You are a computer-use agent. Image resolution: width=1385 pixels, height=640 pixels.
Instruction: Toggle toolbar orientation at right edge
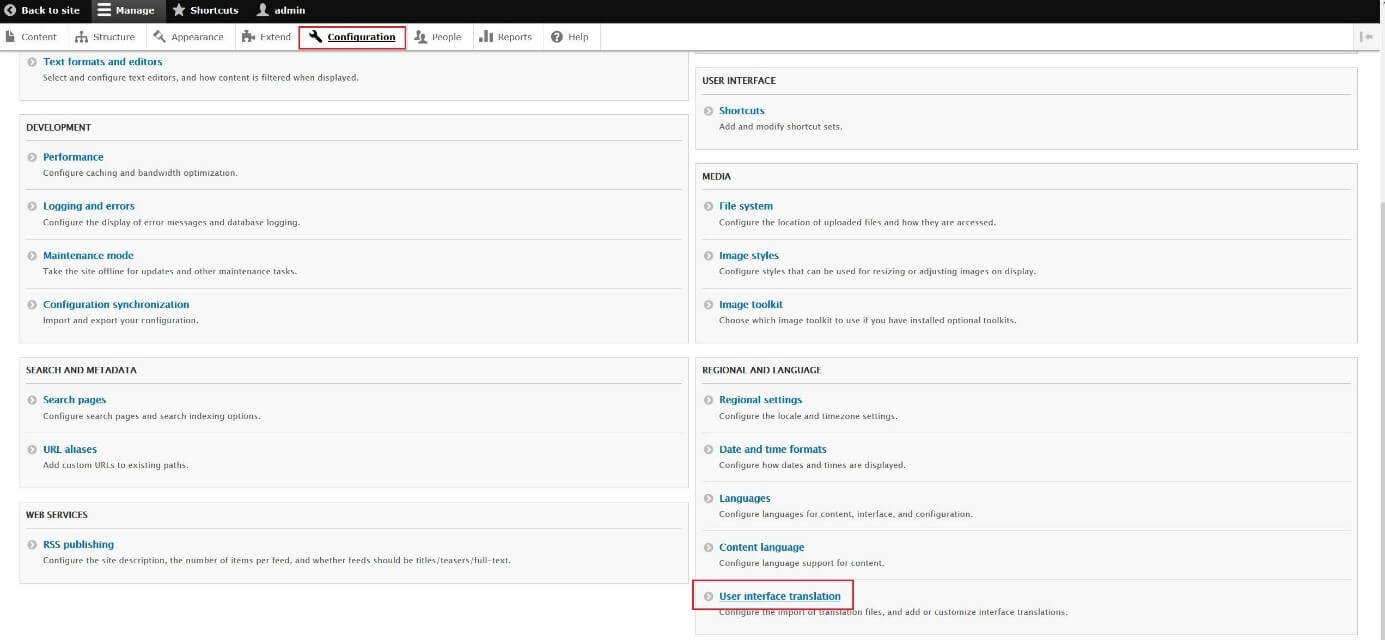click(x=1367, y=37)
